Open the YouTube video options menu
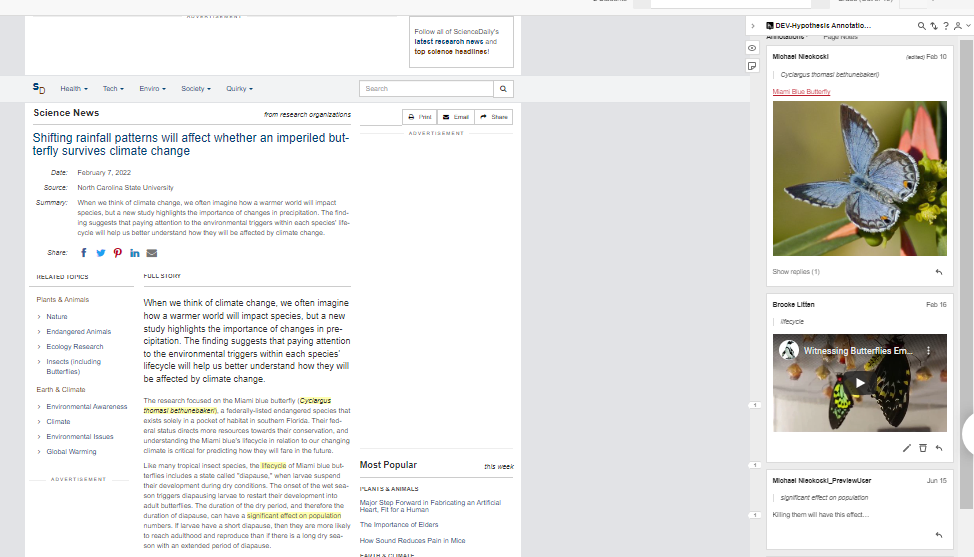Viewport: 974px width, 557px height. pyautogui.click(x=929, y=351)
